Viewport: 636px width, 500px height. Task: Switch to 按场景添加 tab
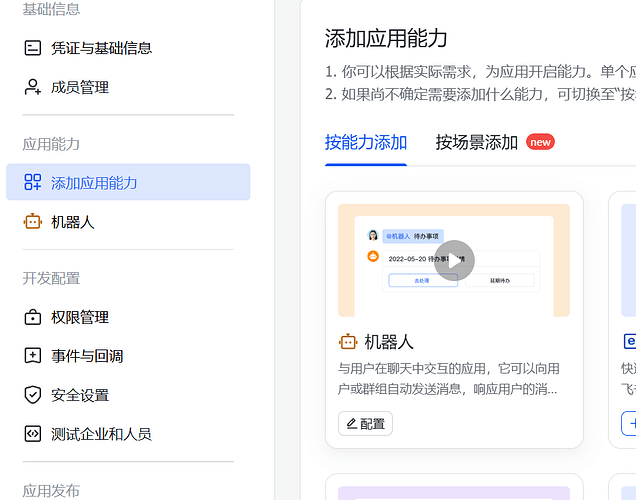(x=477, y=143)
